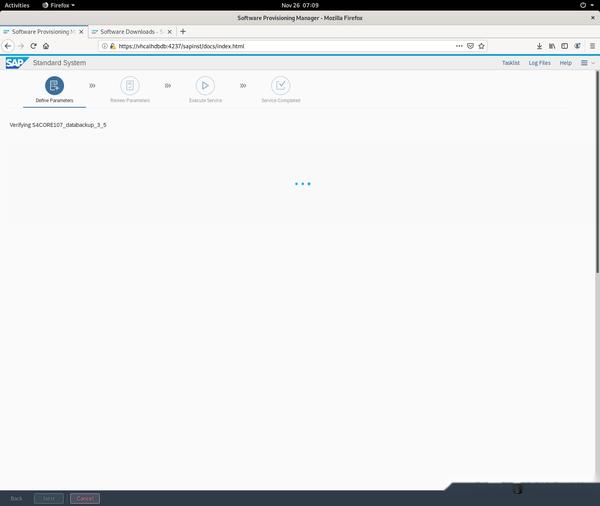Click the Review Parameters label

coord(130,100)
